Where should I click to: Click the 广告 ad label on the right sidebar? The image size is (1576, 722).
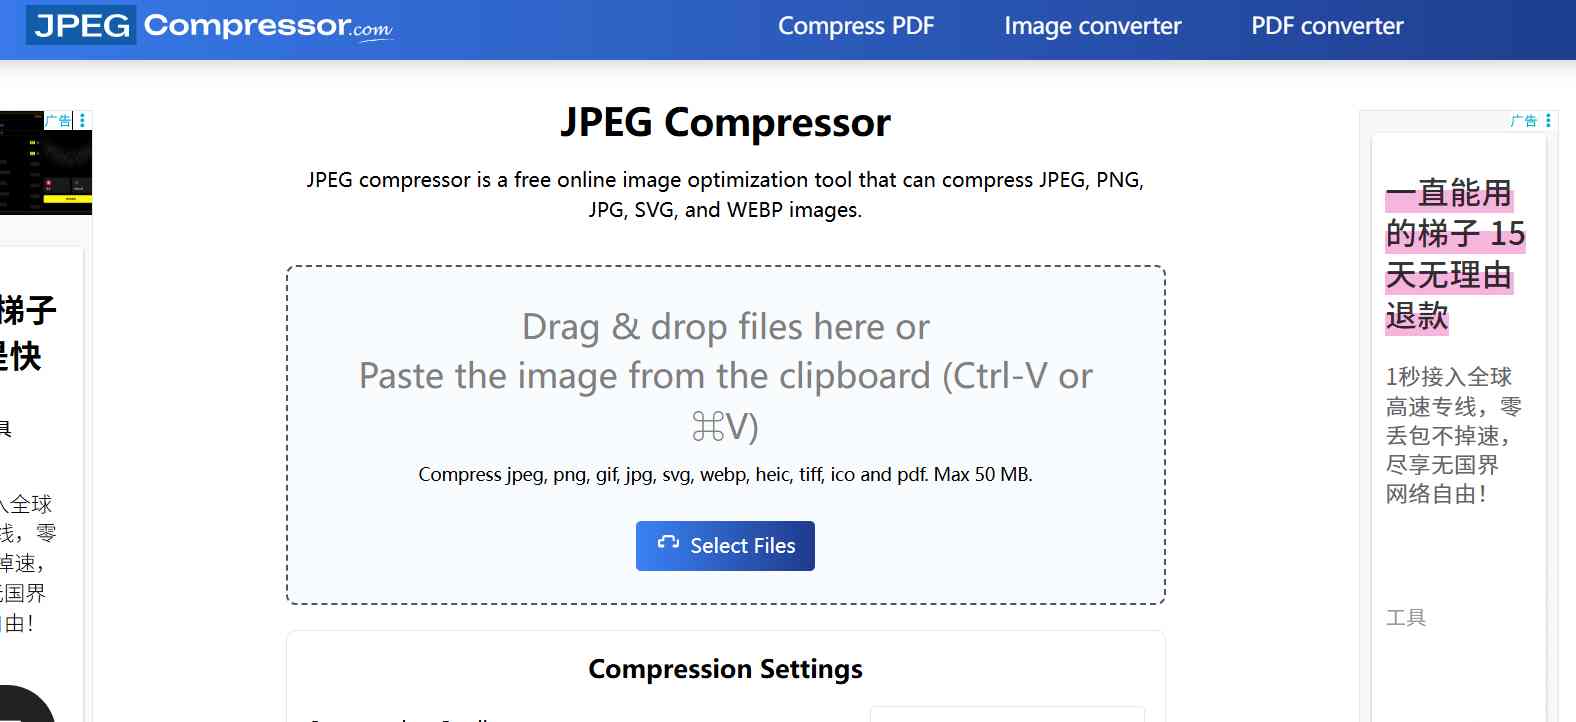pyautogui.click(x=1524, y=121)
